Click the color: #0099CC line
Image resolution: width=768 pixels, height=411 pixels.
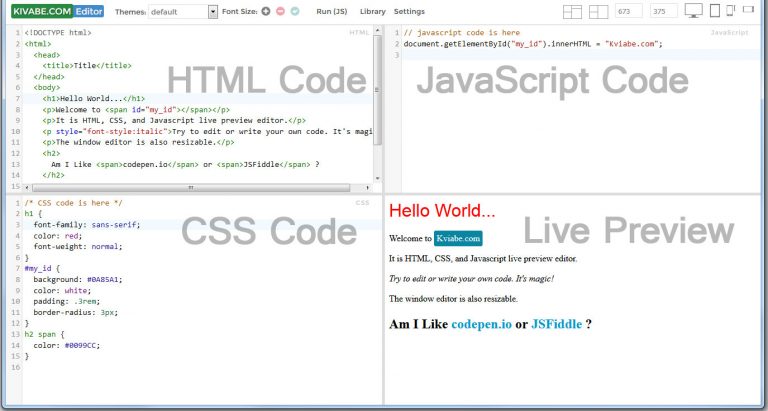coord(67,345)
